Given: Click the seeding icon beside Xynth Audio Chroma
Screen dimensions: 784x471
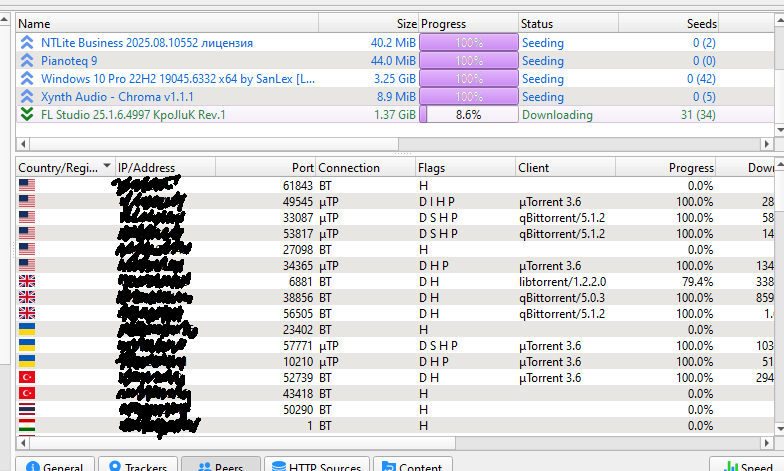Looking at the screenshot, I should tap(27, 97).
